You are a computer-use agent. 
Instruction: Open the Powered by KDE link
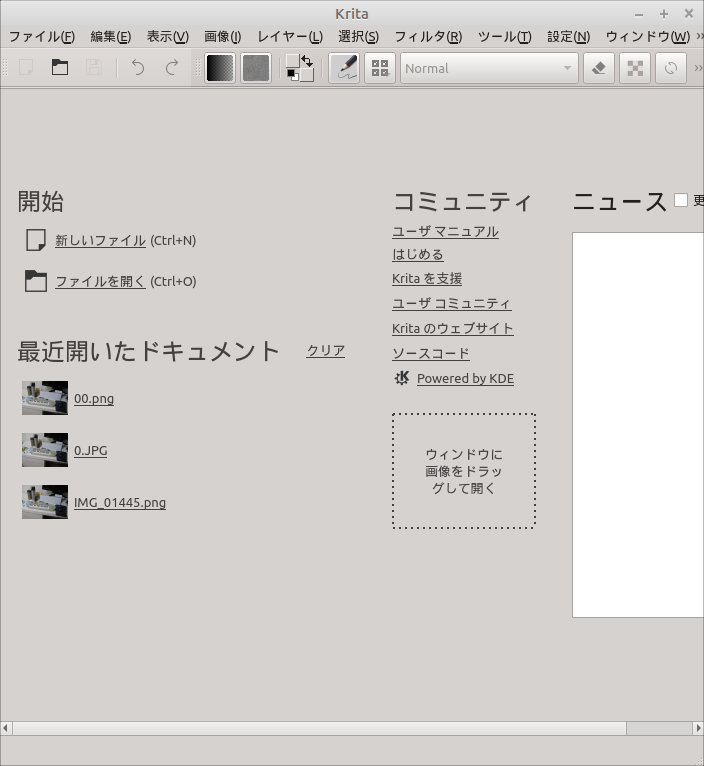click(x=465, y=379)
